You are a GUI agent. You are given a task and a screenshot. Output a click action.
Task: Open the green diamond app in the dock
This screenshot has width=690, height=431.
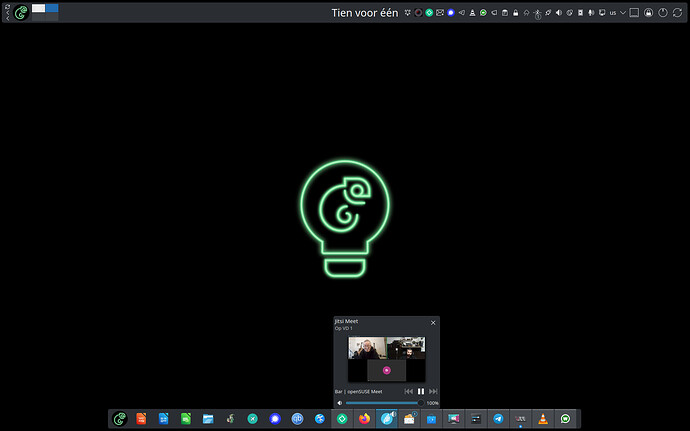342,419
